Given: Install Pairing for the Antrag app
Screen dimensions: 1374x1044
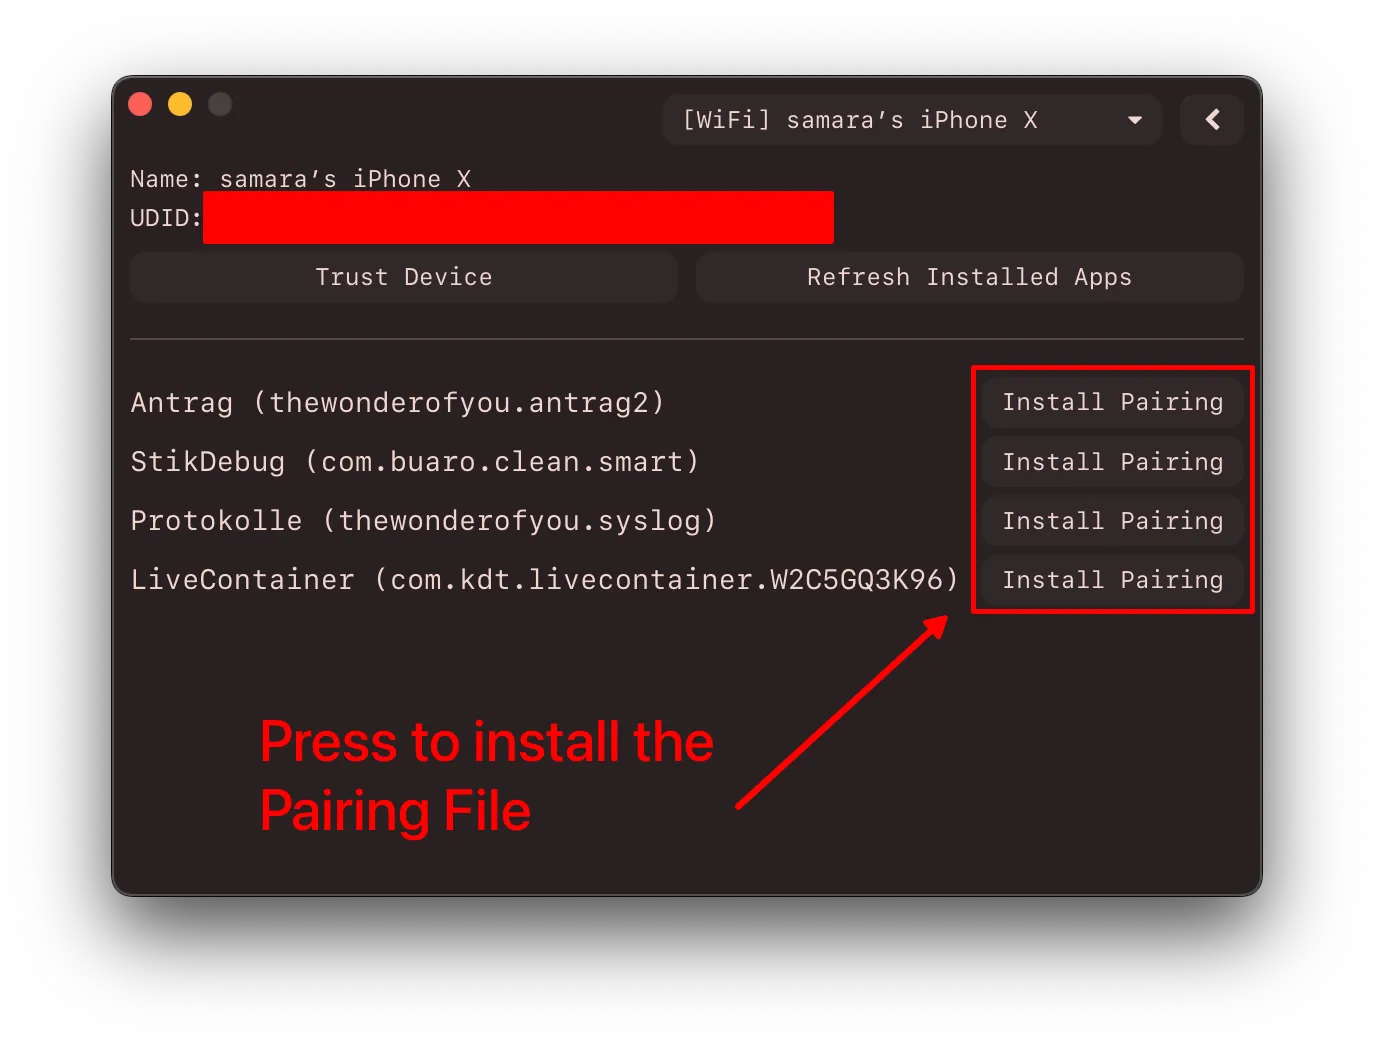Looking at the screenshot, I should coord(1112,402).
